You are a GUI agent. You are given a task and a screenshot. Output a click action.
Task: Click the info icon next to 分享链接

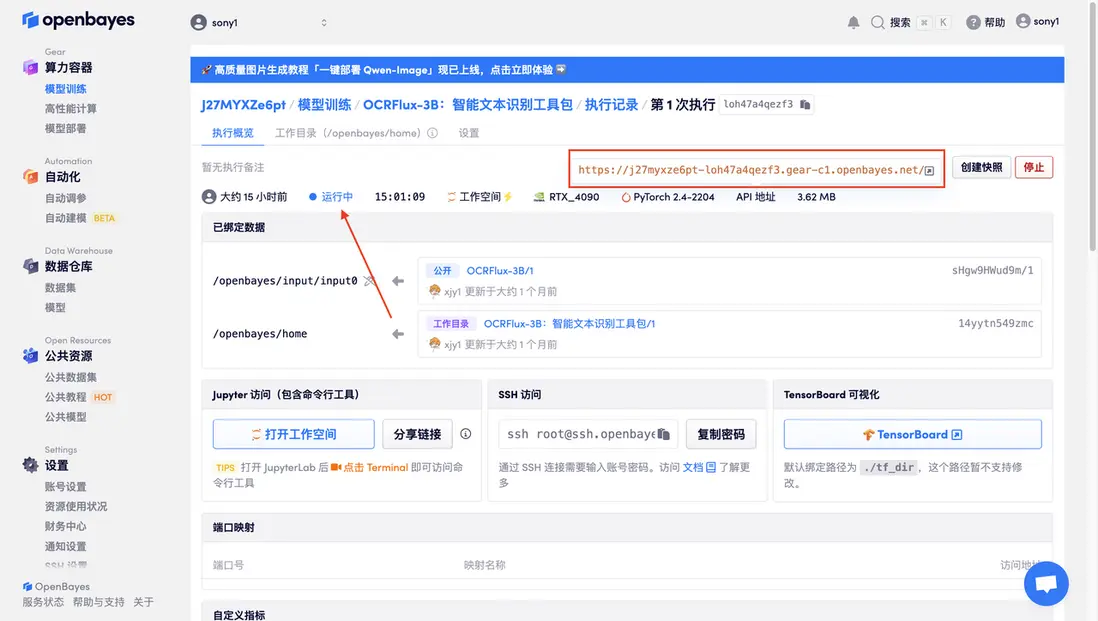click(x=466, y=434)
